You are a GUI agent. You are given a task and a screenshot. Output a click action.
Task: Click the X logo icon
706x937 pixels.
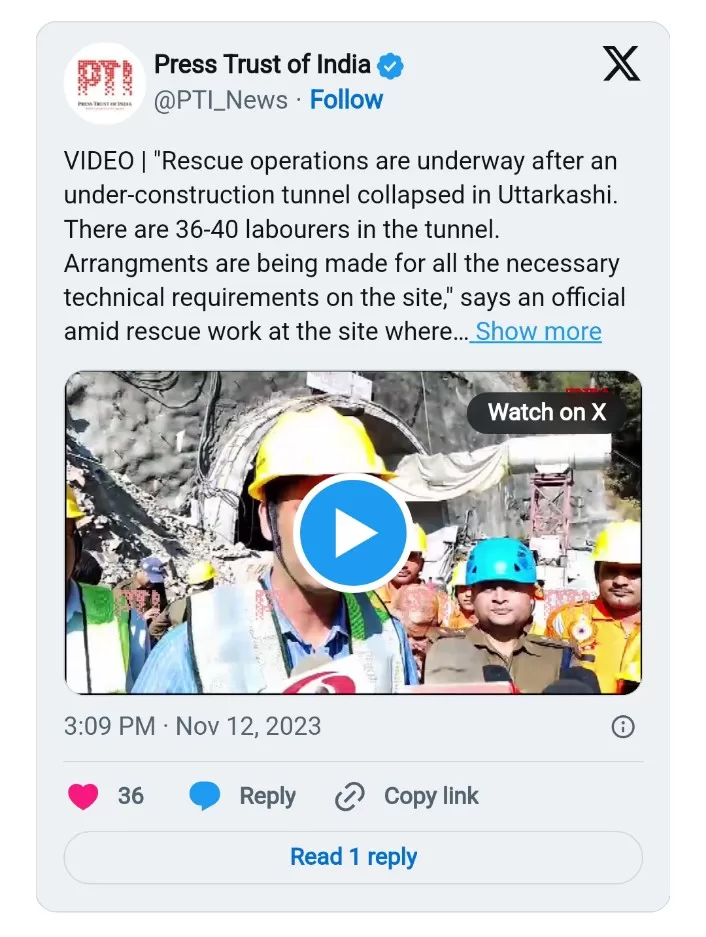[621, 64]
